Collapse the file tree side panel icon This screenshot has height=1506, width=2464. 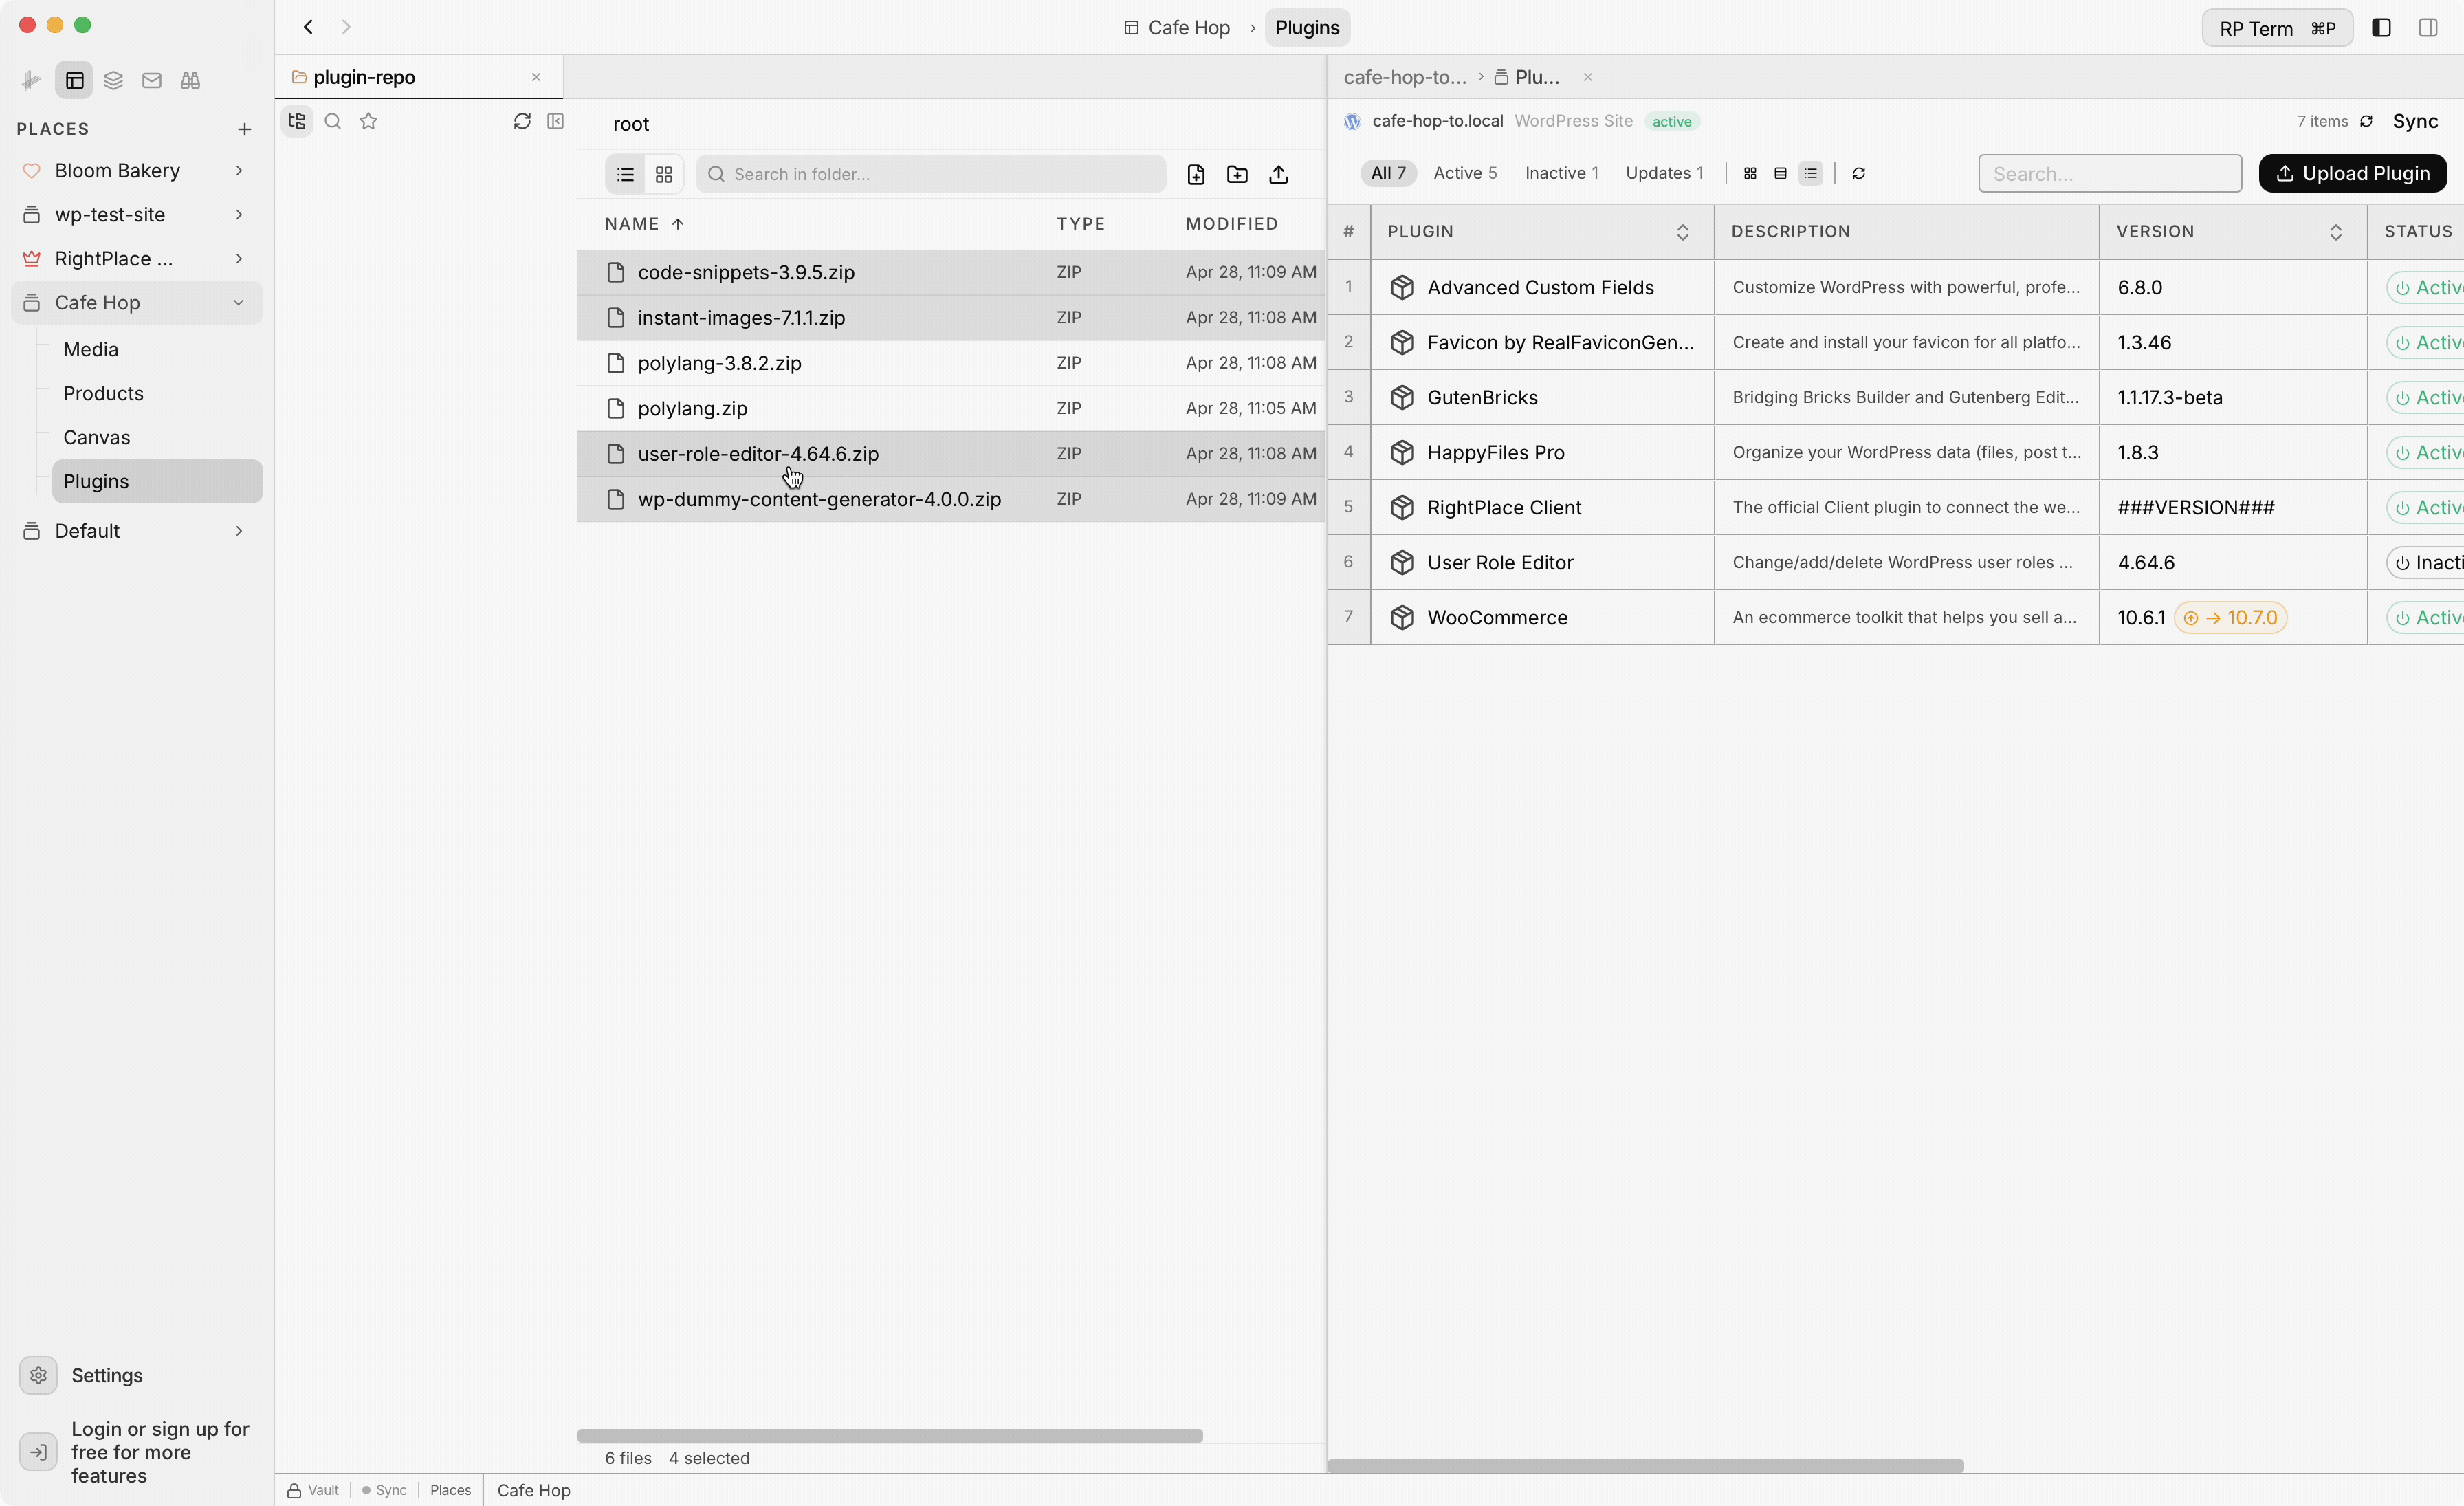(x=556, y=121)
